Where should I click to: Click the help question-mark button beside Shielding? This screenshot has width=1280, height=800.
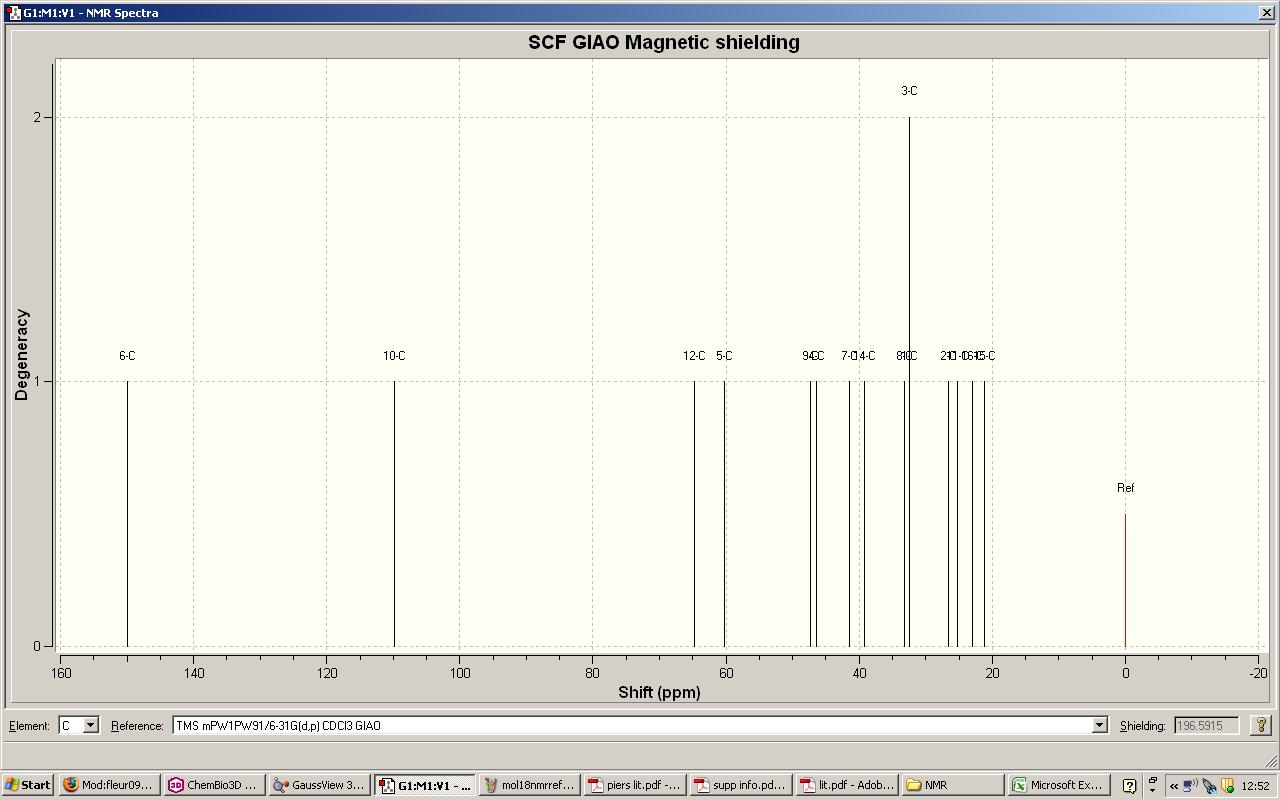[1260, 725]
